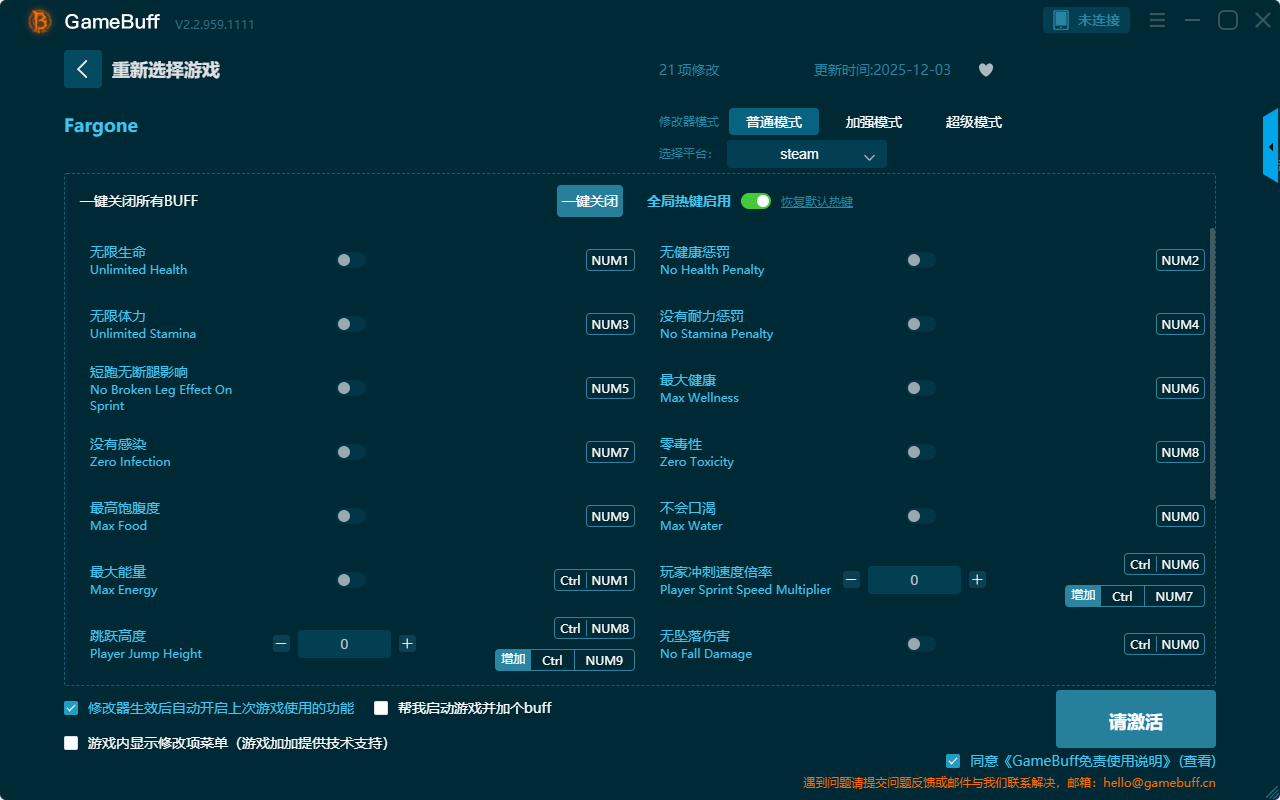Switch to 加强模式 mode tab
Image resolution: width=1280 pixels, height=800 pixels.
tap(873, 122)
